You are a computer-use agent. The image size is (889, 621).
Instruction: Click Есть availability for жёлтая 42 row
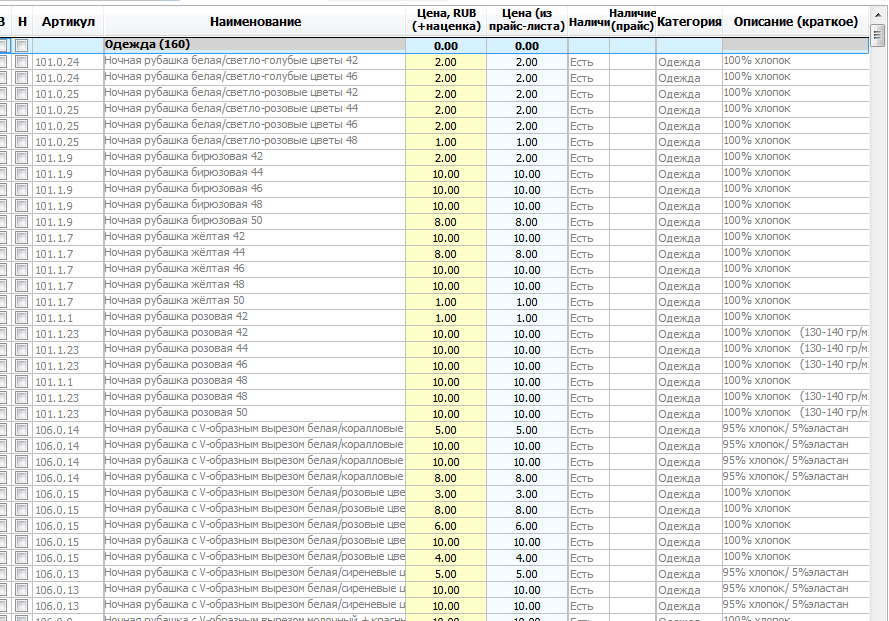[x=581, y=238]
